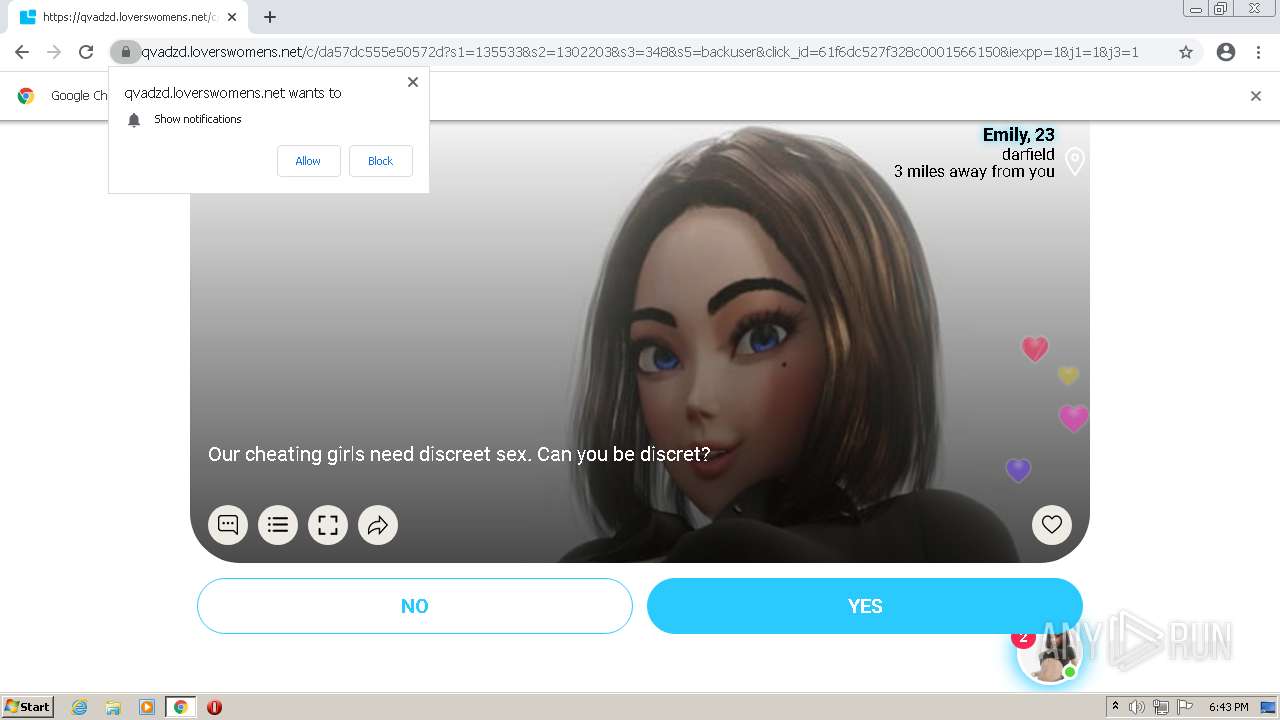Open the Chrome profile account icon

click(x=1226, y=52)
